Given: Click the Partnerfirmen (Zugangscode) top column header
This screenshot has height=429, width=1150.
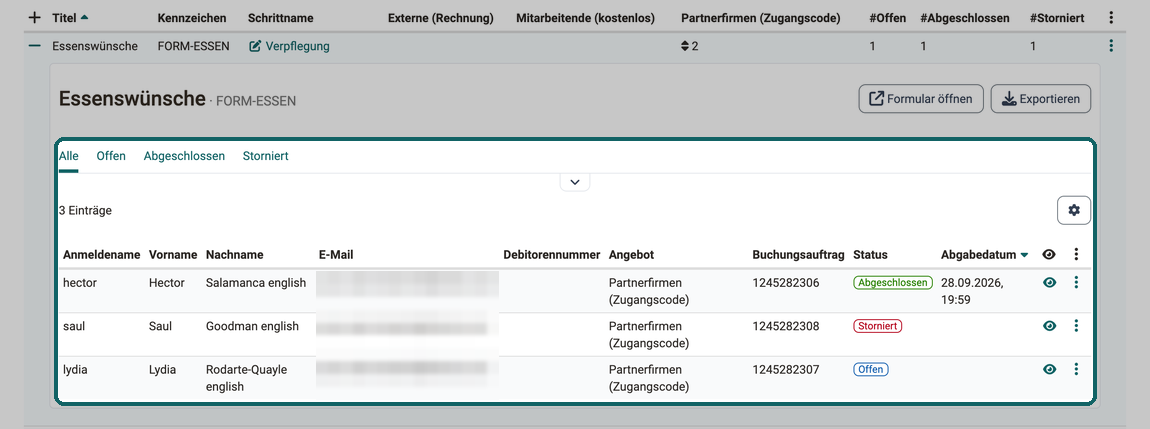Looking at the screenshot, I should click(x=761, y=18).
